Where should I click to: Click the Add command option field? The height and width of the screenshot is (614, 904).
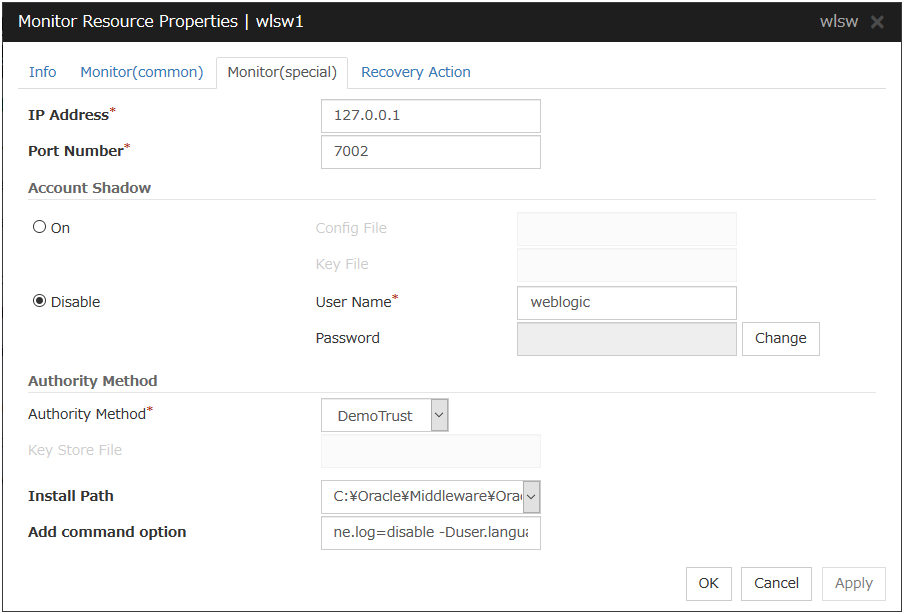coord(430,532)
